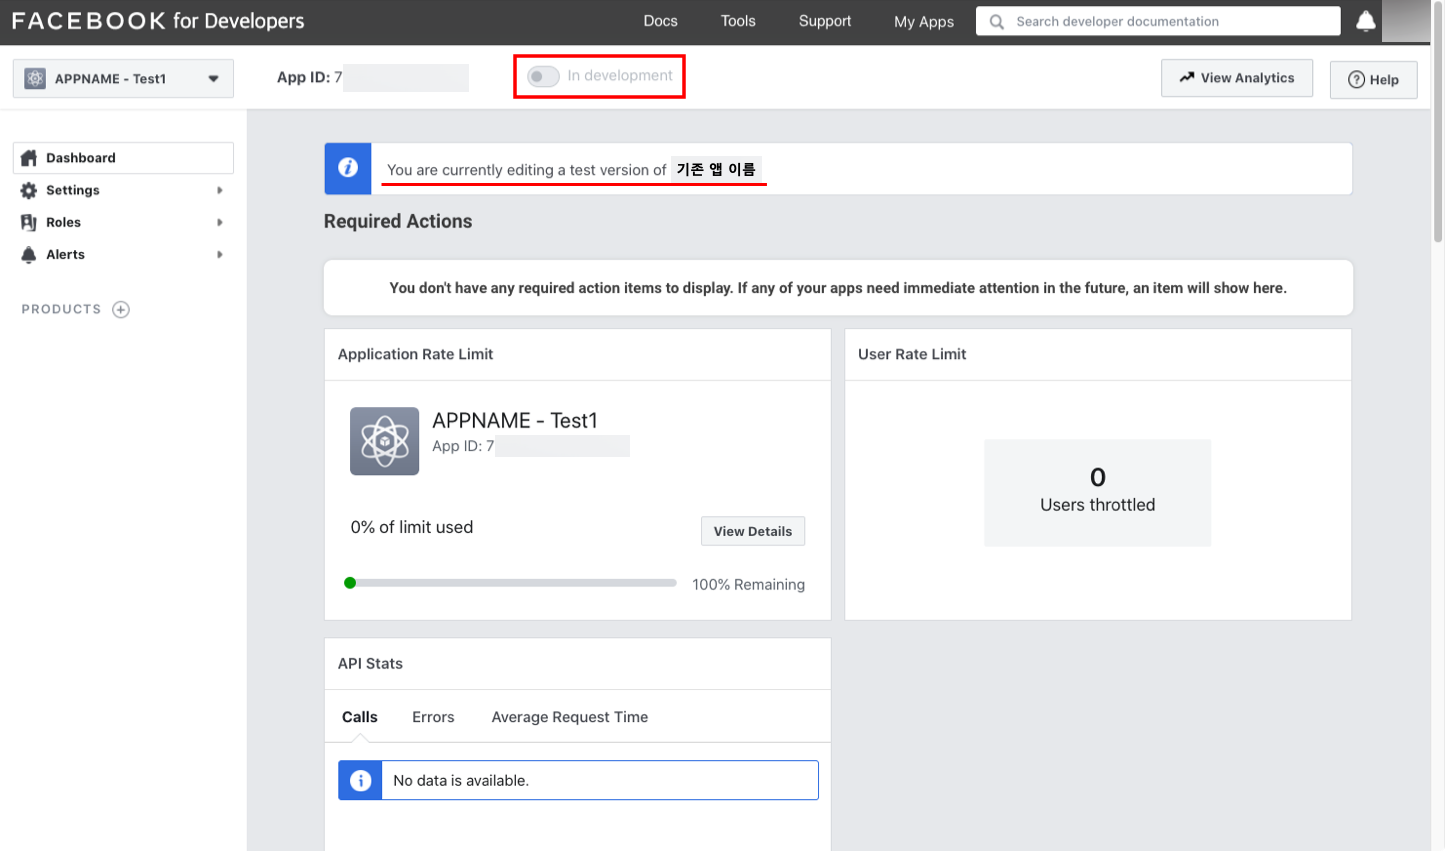Click the User Rate Limit heading
Screen dimensions: 1445x851
[x=912, y=354]
